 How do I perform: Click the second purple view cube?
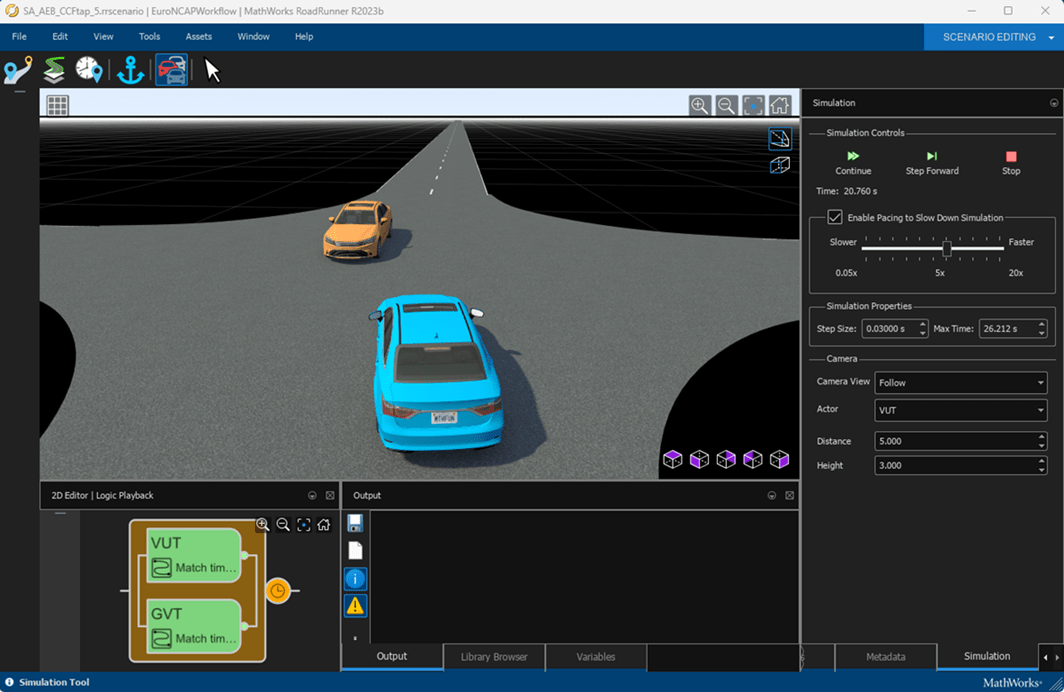699,459
